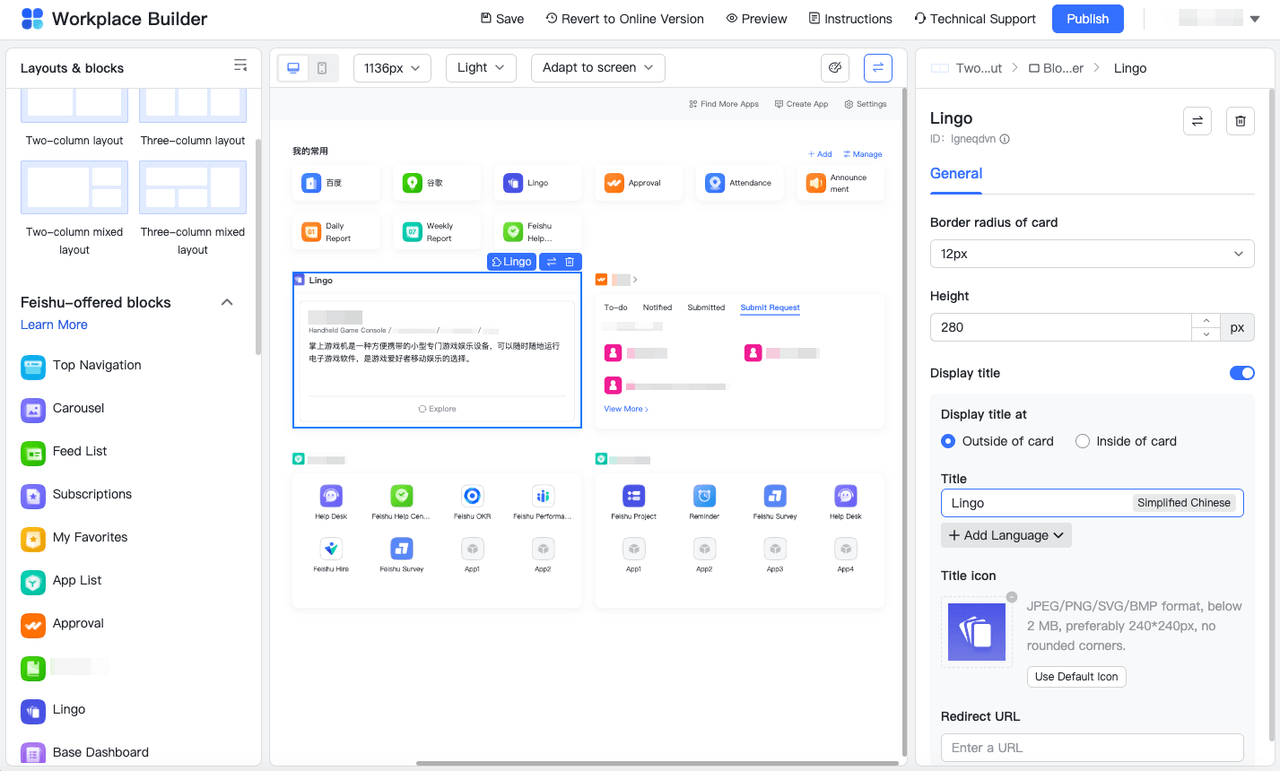
Task: Click the Approval app icon in canvas
Action: click(614, 183)
